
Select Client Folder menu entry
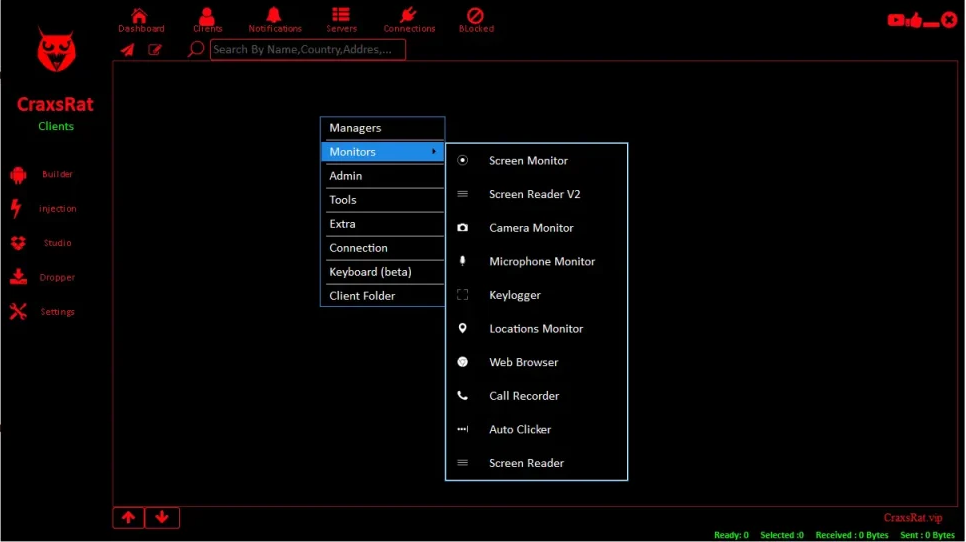pos(383,296)
